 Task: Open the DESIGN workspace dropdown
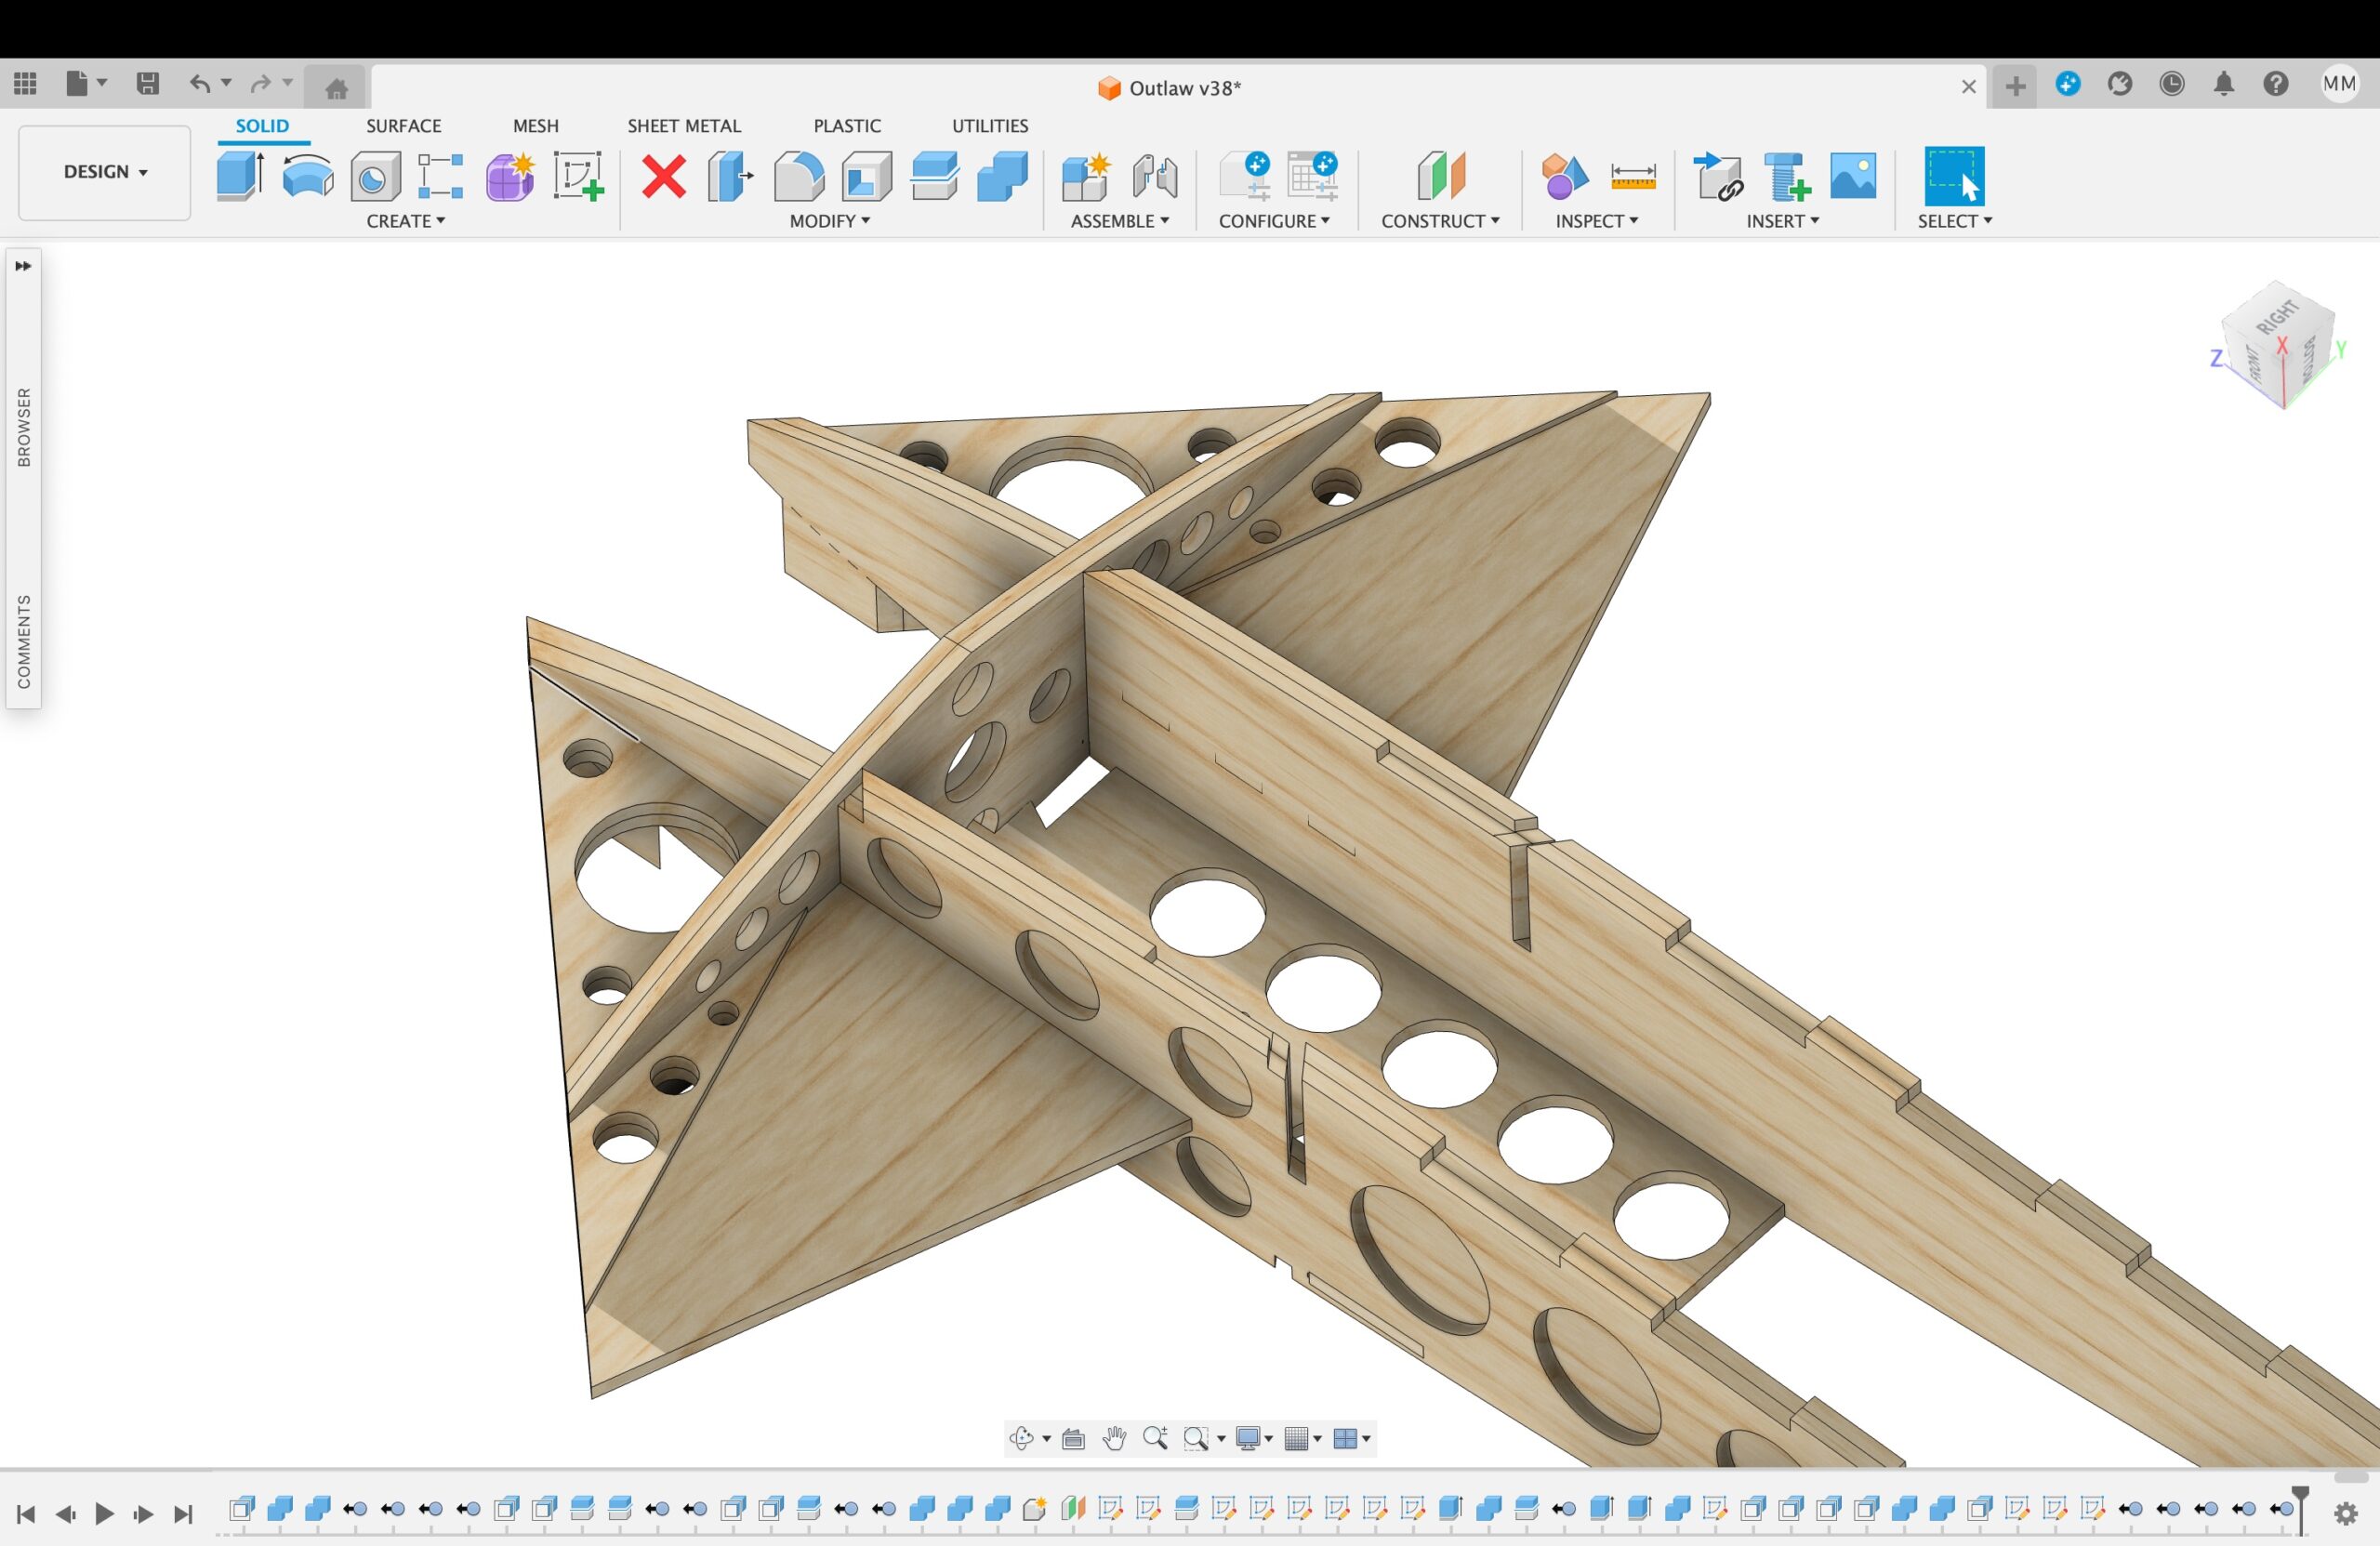click(x=105, y=172)
